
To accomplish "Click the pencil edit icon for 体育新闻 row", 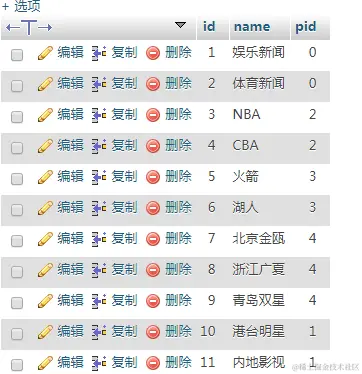I will click(x=45, y=84).
